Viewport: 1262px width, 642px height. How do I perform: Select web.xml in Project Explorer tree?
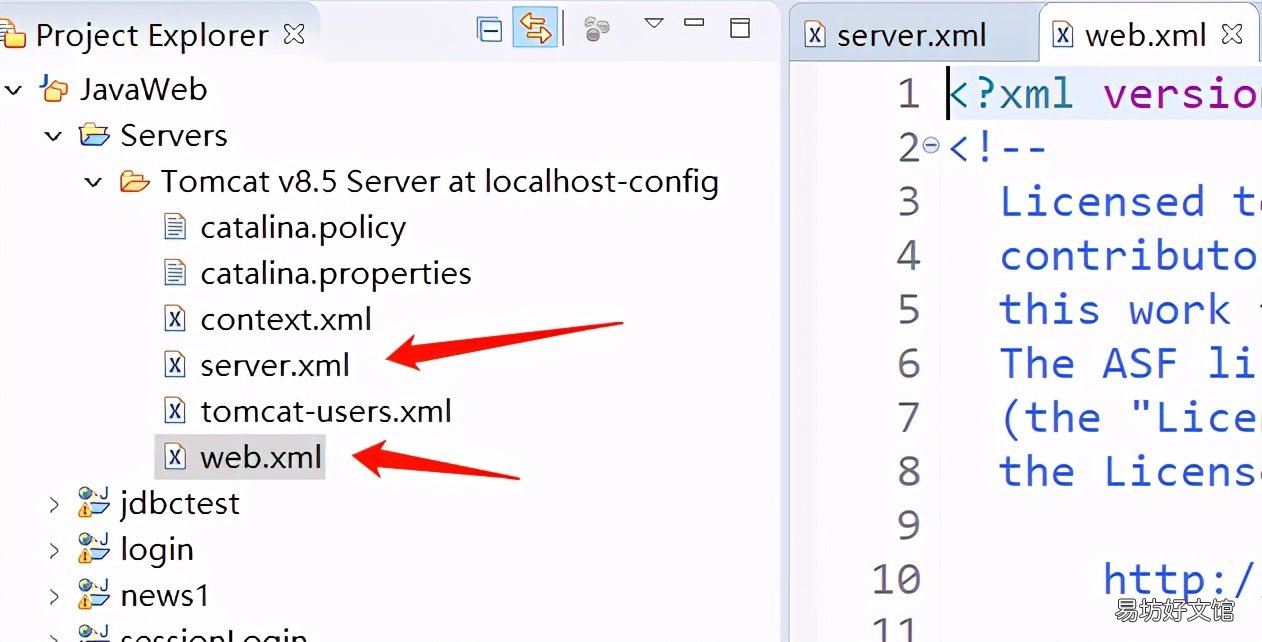point(261,457)
